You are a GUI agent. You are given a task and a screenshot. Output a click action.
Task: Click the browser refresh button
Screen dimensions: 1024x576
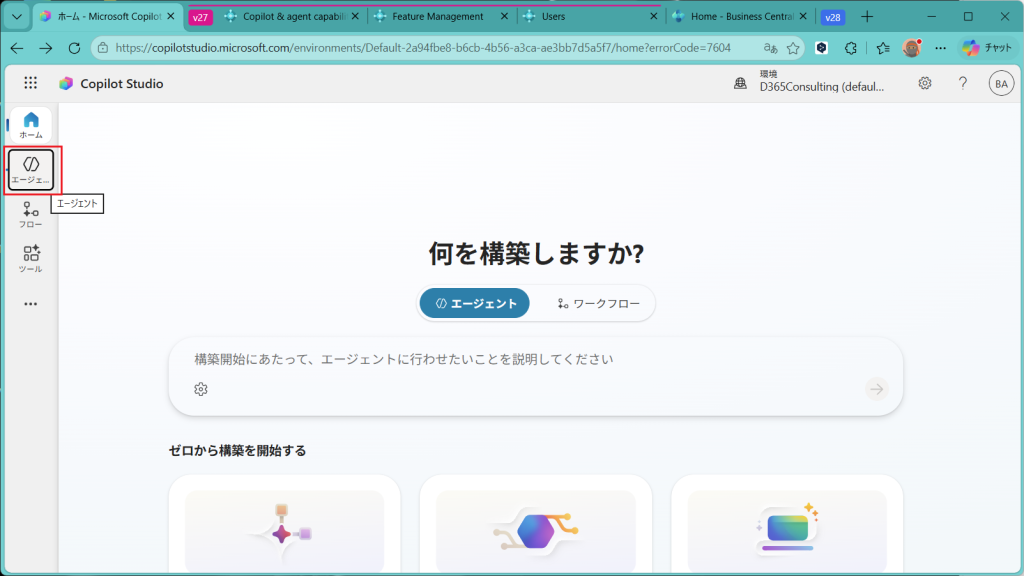click(74, 48)
